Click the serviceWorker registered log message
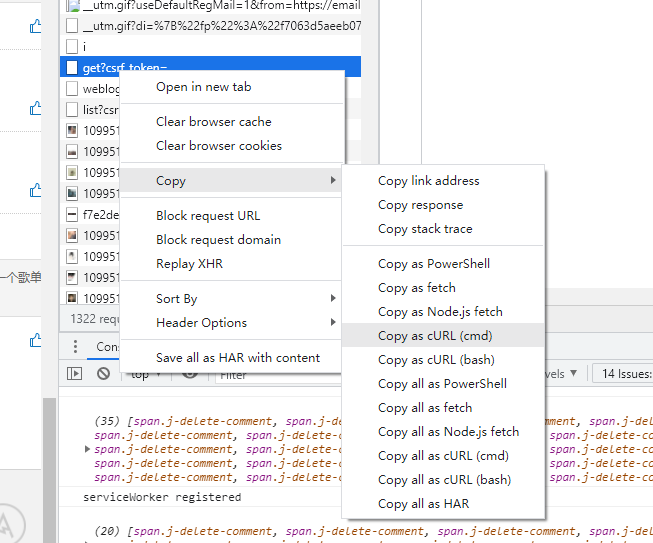This screenshot has height=543, width=653. click(x=162, y=497)
